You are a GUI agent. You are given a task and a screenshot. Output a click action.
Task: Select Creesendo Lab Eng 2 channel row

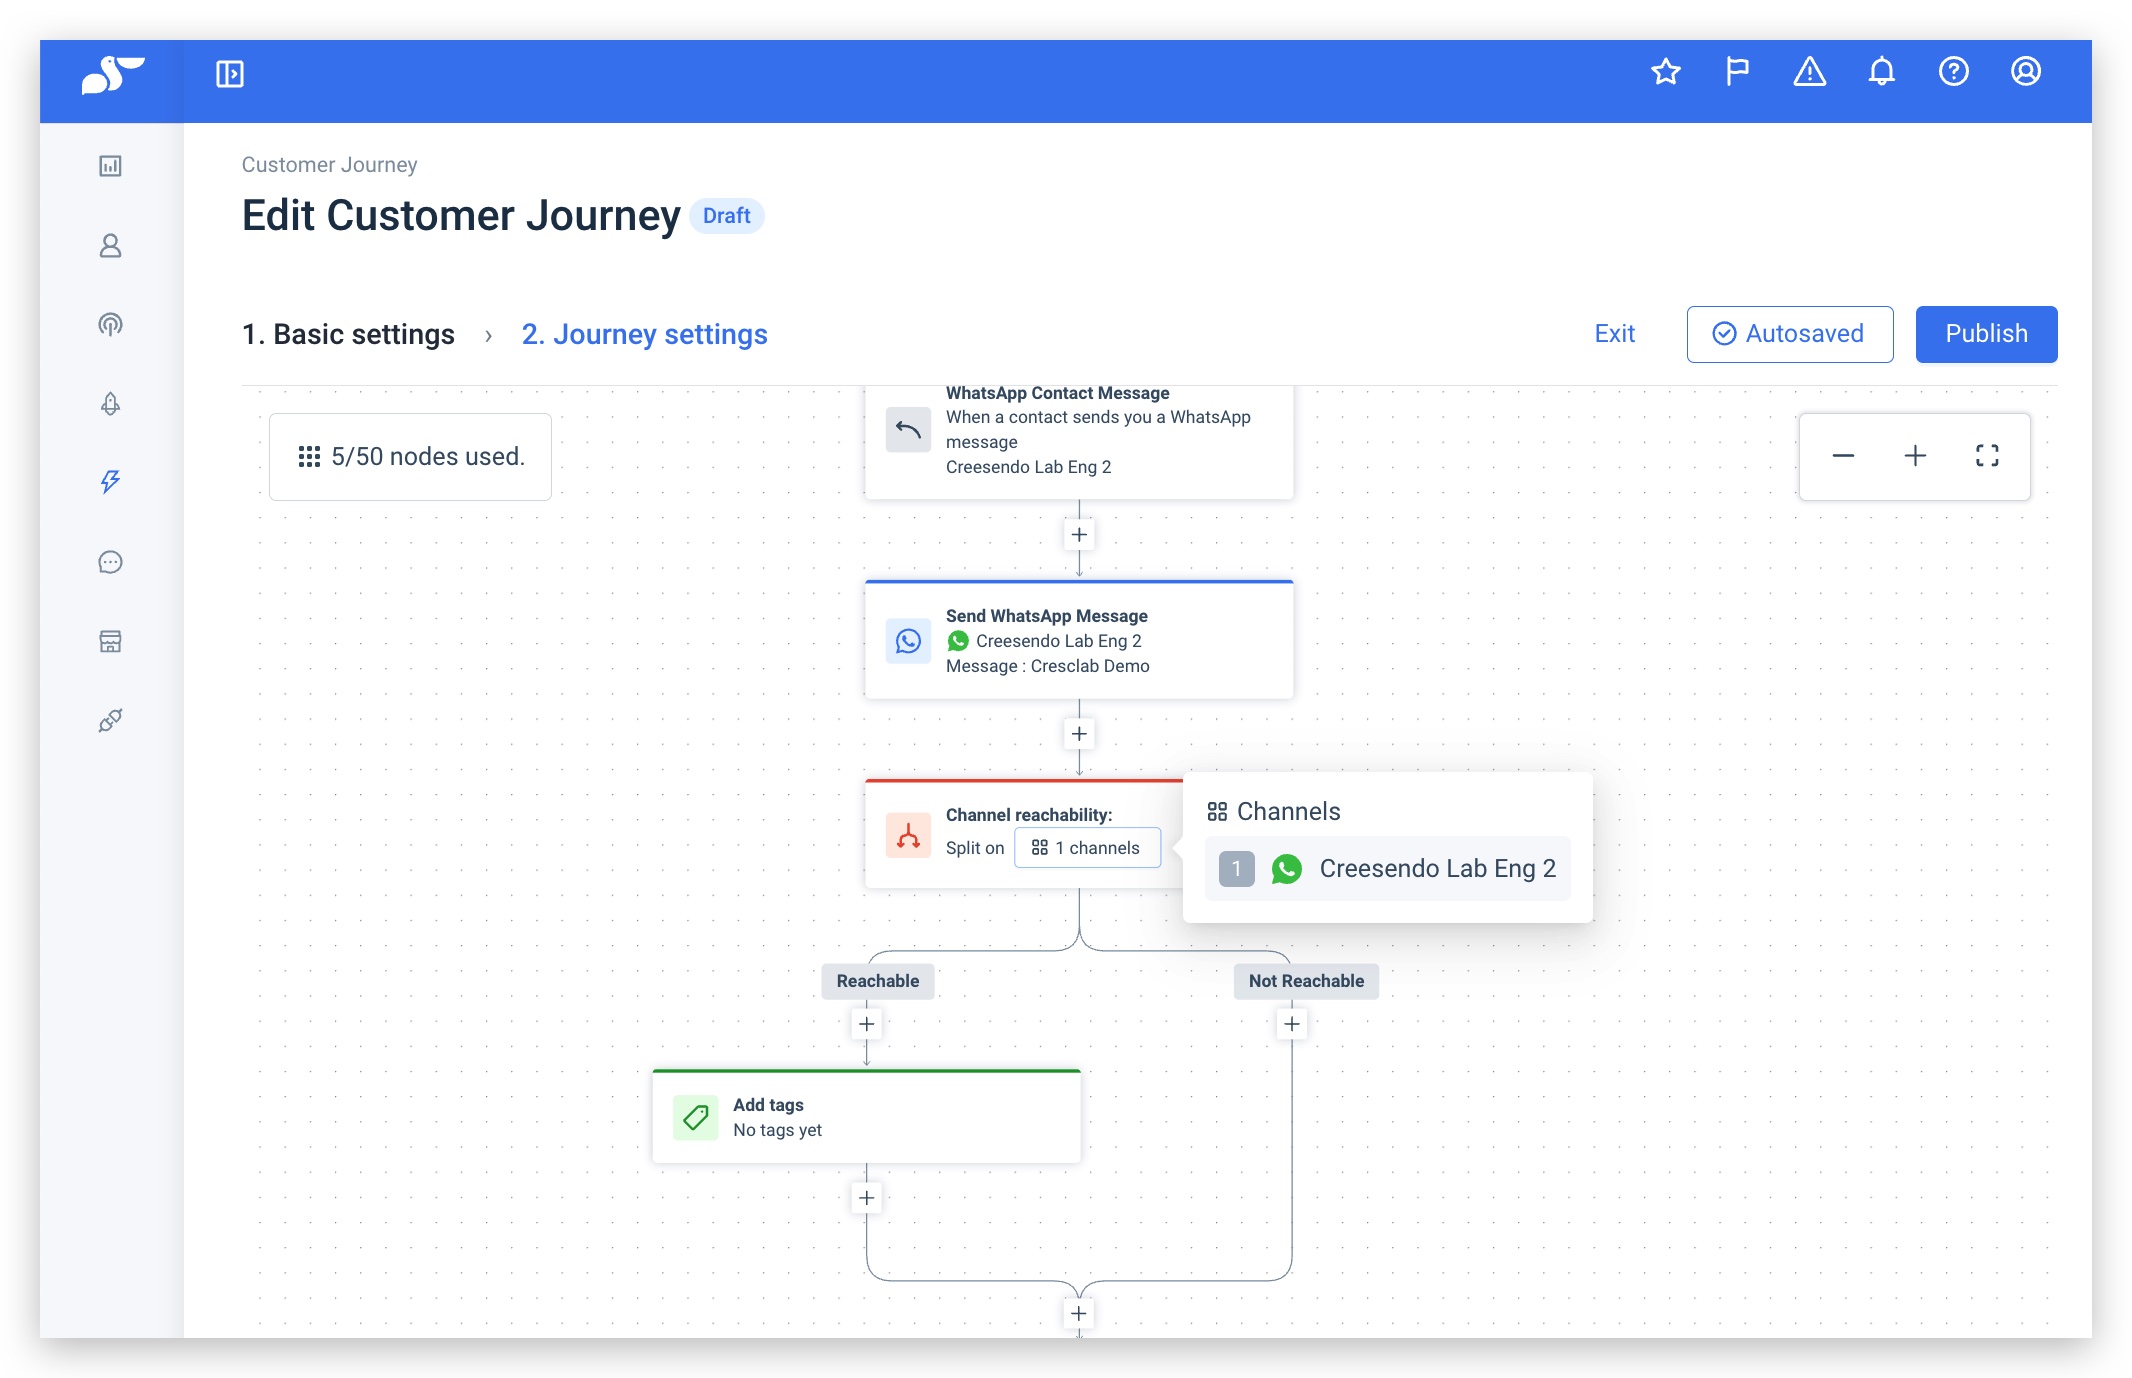click(x=1387, y=869)
